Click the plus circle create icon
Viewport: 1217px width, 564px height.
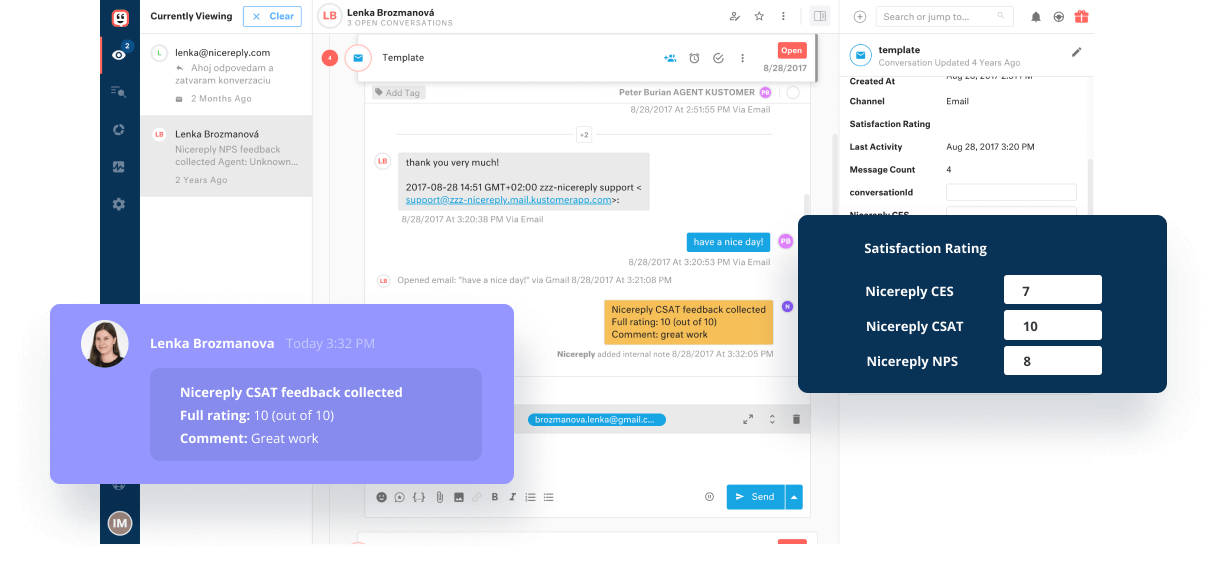(x=860, y=16)
